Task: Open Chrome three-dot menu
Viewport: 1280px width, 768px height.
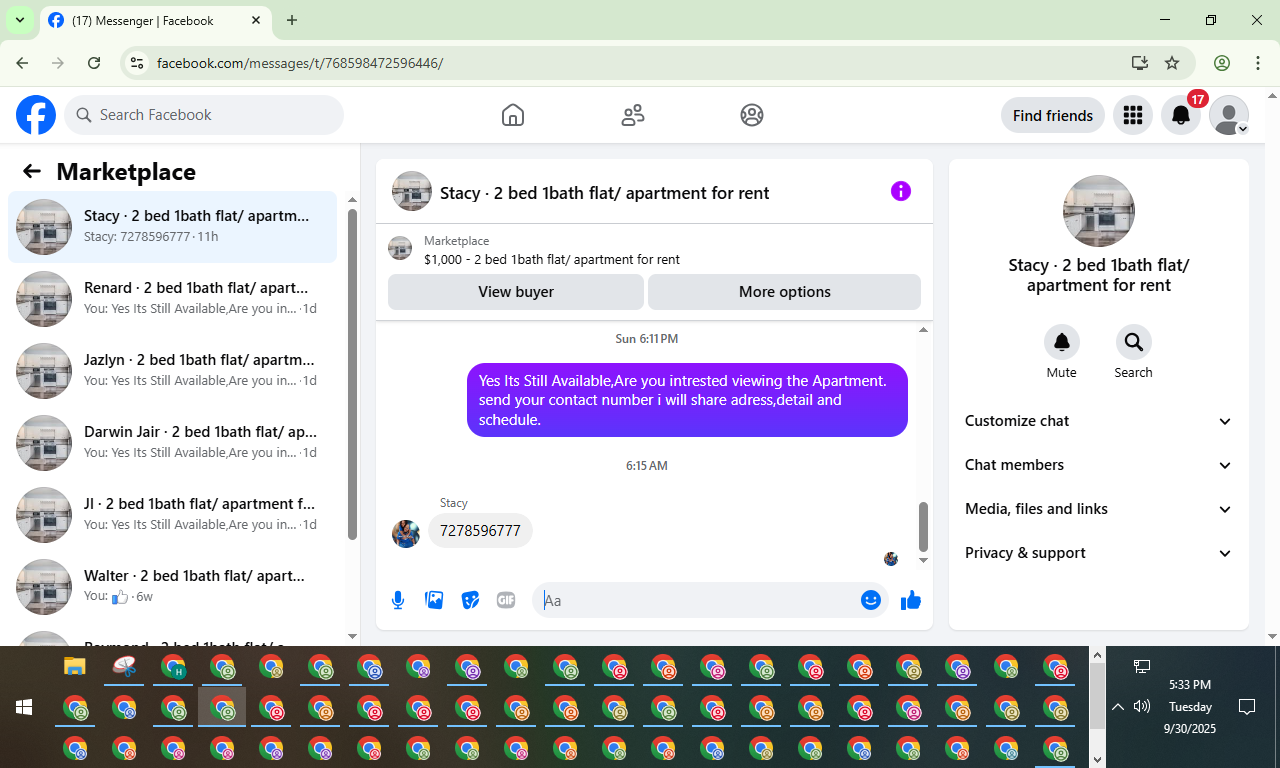Action: [x=1258, y=63]
